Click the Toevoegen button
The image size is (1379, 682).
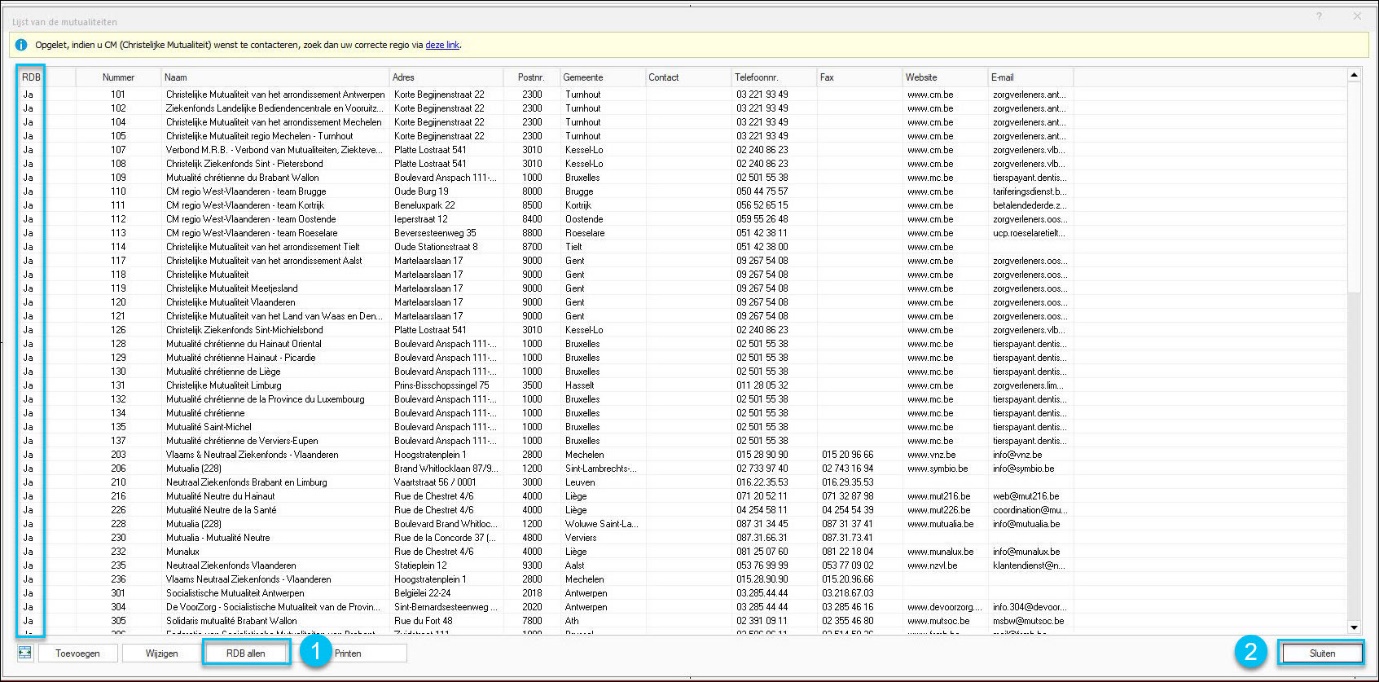75,653
